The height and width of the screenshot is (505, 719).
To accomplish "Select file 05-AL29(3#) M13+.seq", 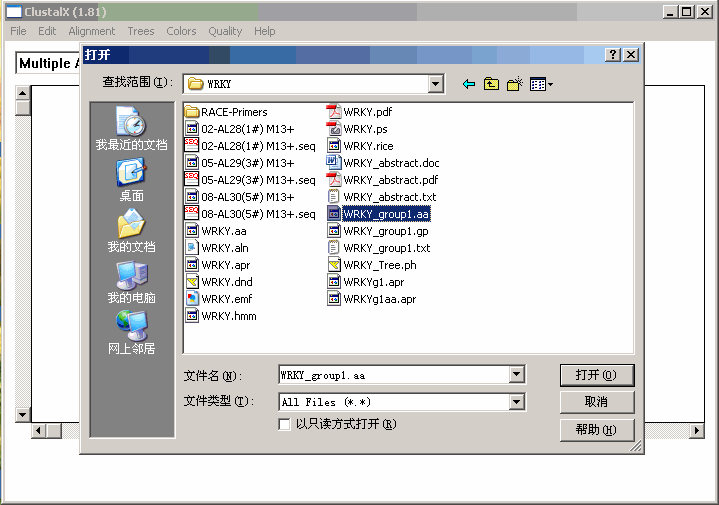I will pyautogui.click(x=250, y=180).
